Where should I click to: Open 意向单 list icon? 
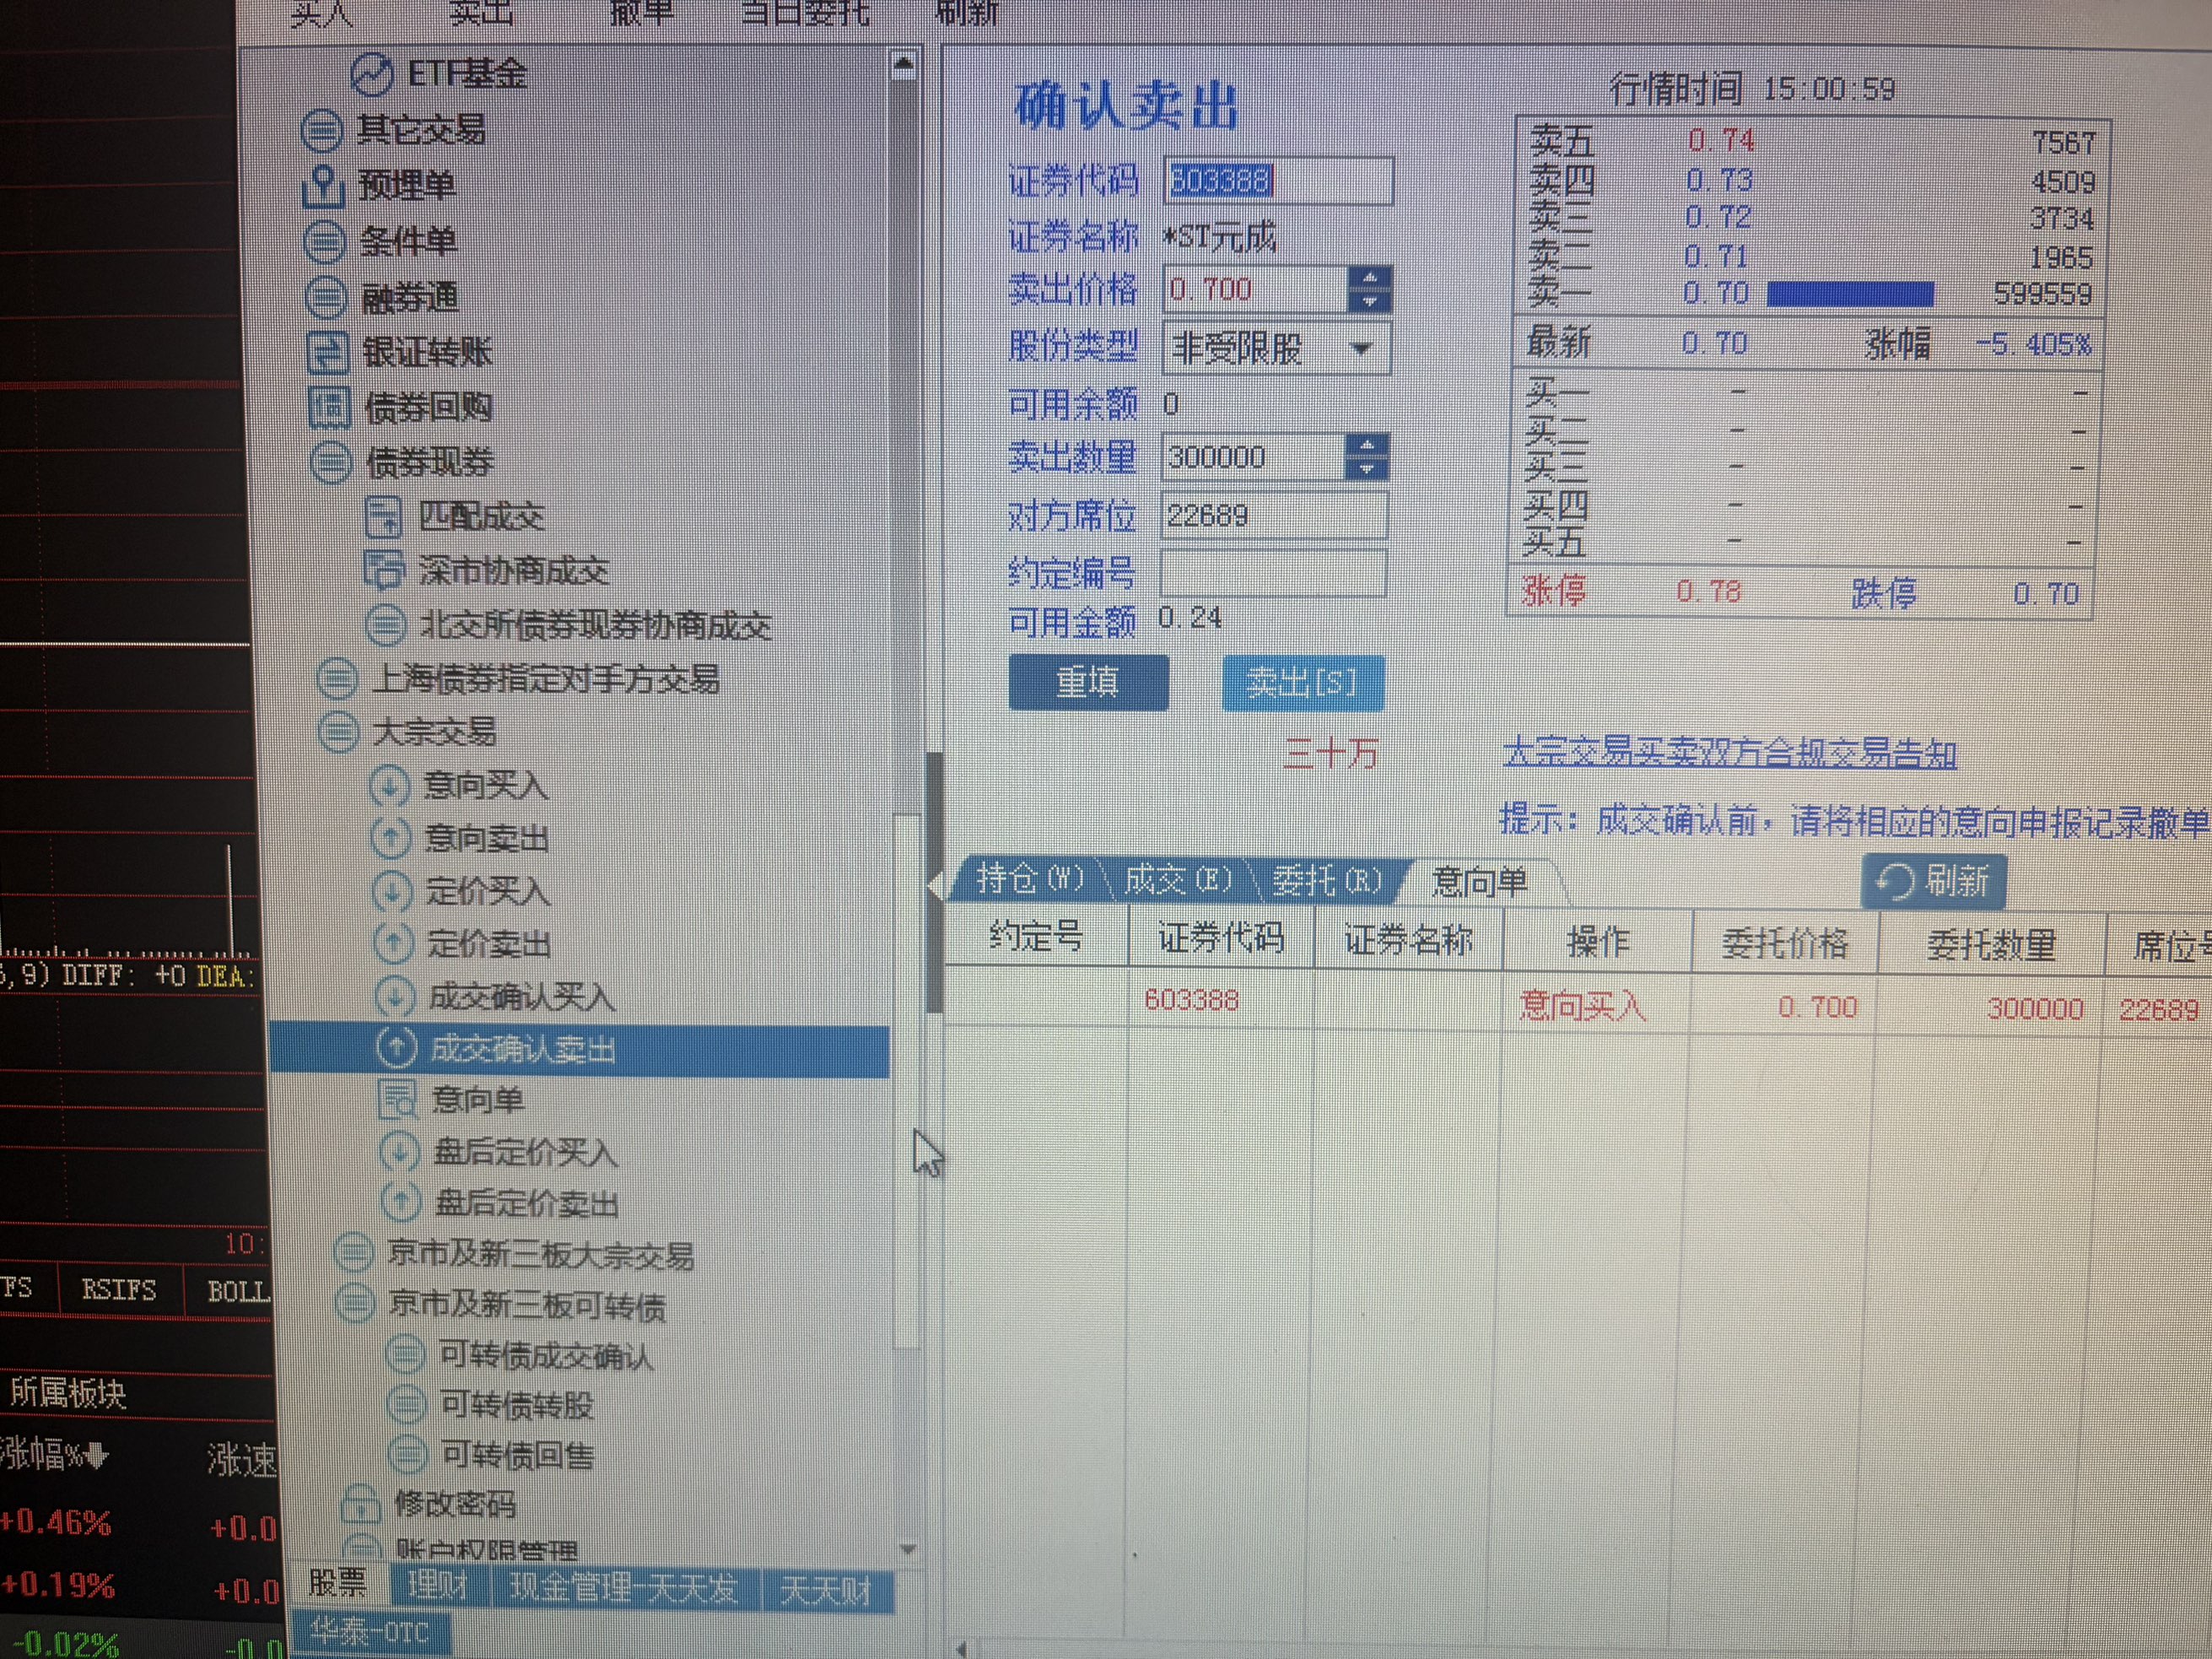397,1099
